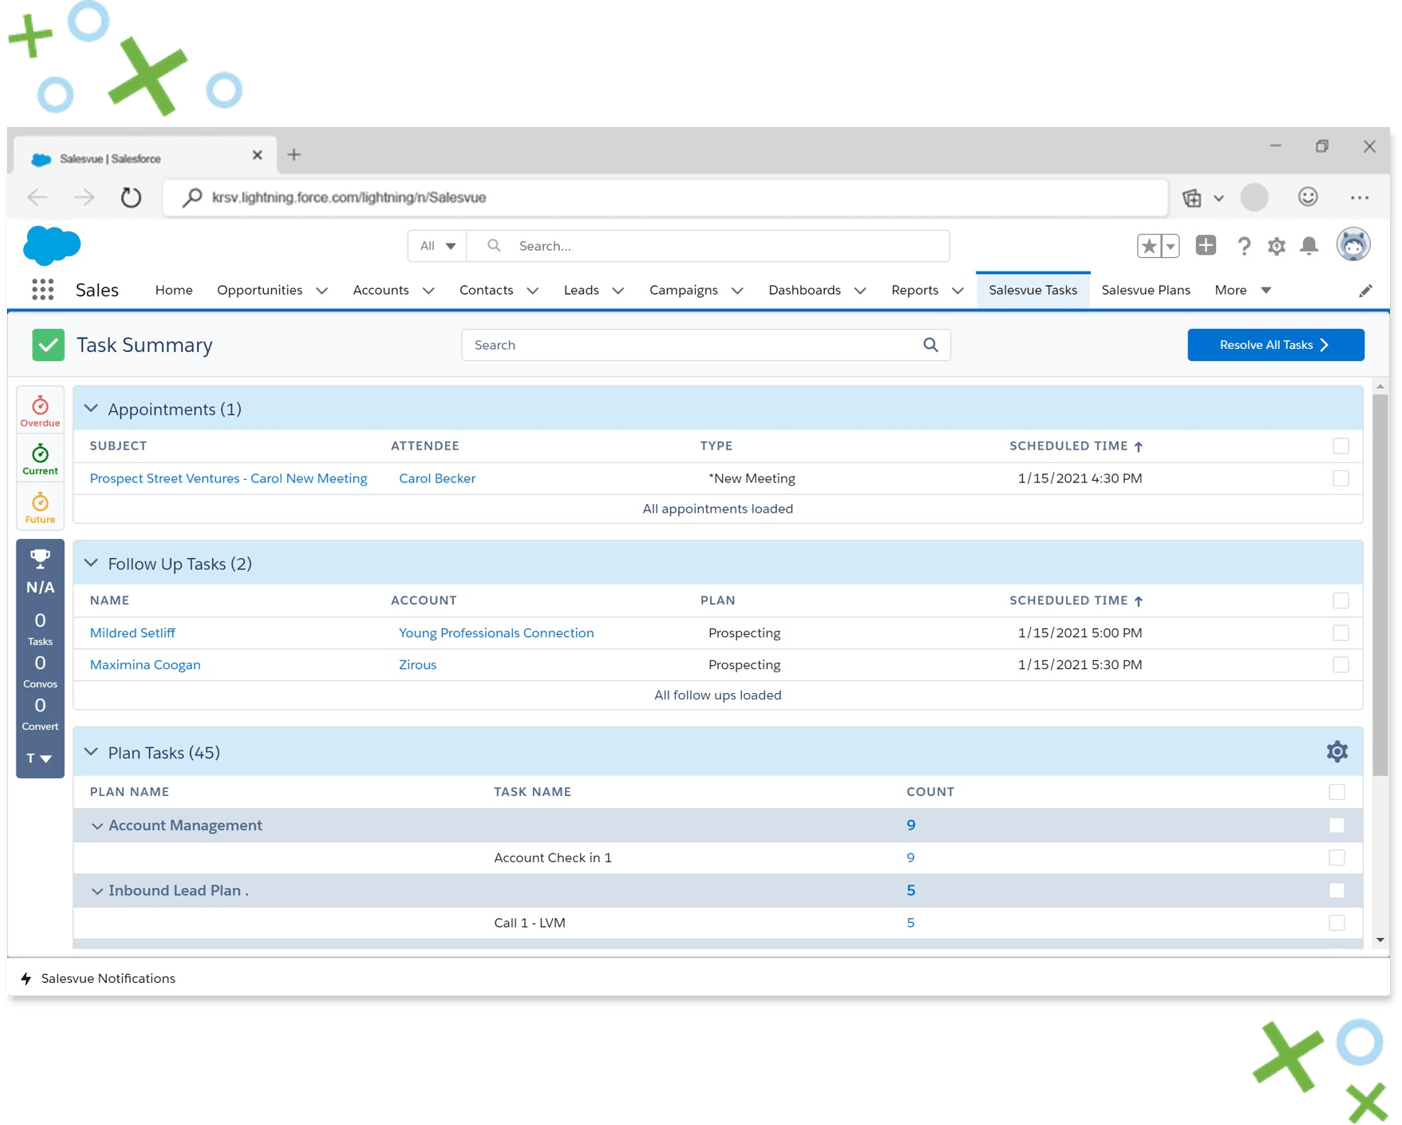
Task: Open the Favorites star icon
Action: click(1149, 246)
